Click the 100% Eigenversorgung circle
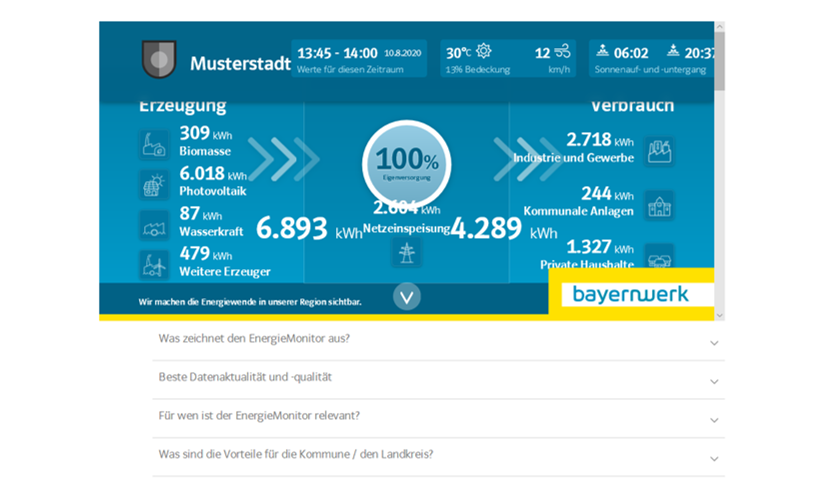This screenshot has width=831, height=481. [x=406, y=164]
